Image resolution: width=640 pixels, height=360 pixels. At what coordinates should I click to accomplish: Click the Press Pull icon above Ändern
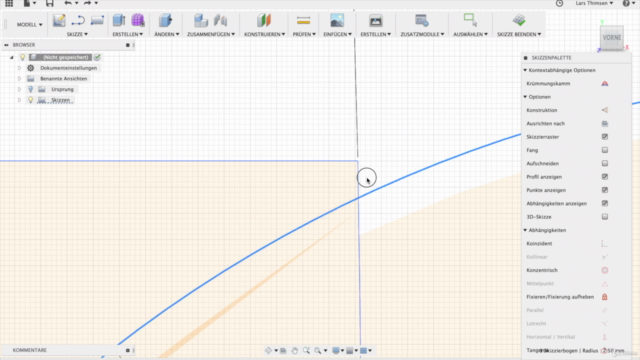(x=165, y=20)
